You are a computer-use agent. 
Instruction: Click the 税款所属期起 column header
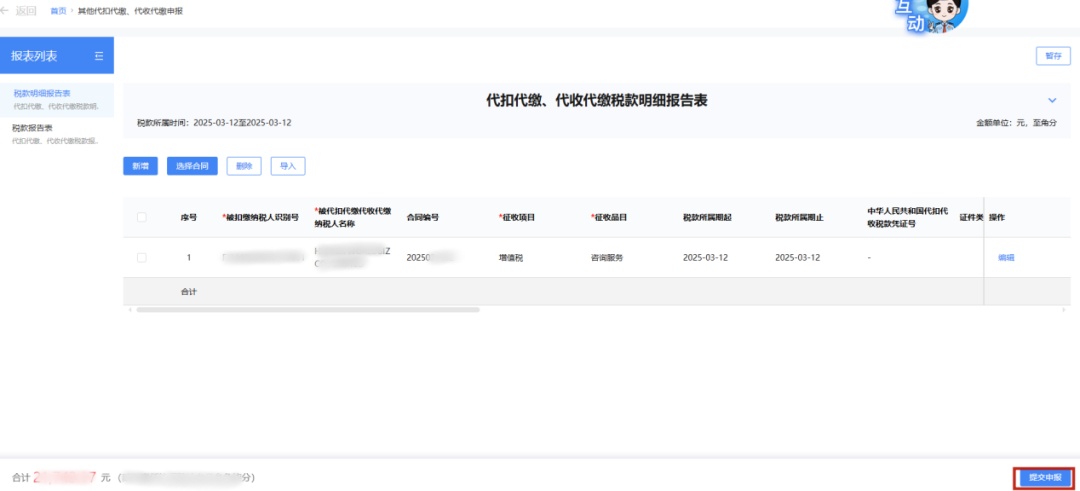tap(707, 217)
